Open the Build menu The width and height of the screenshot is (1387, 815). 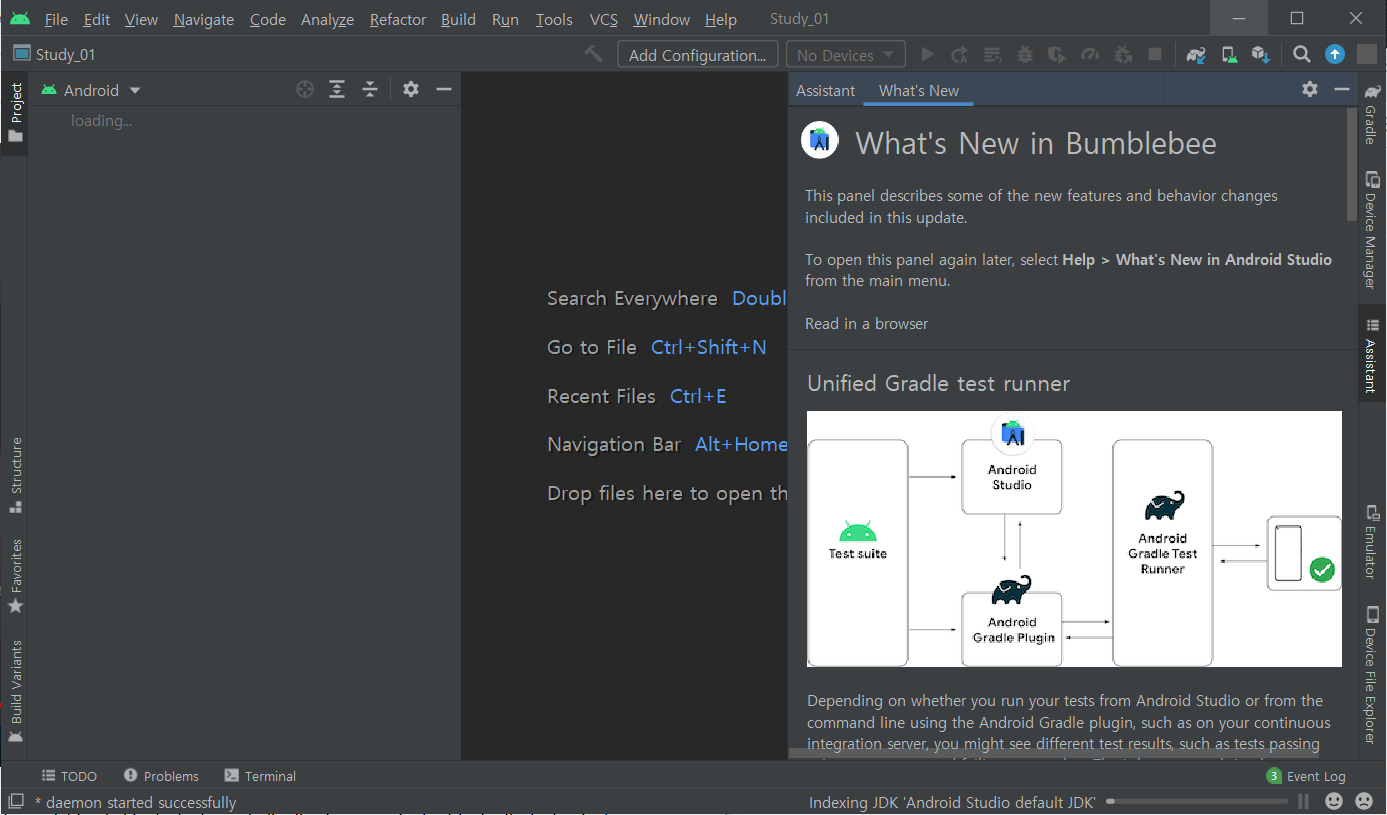pos(458,19)
